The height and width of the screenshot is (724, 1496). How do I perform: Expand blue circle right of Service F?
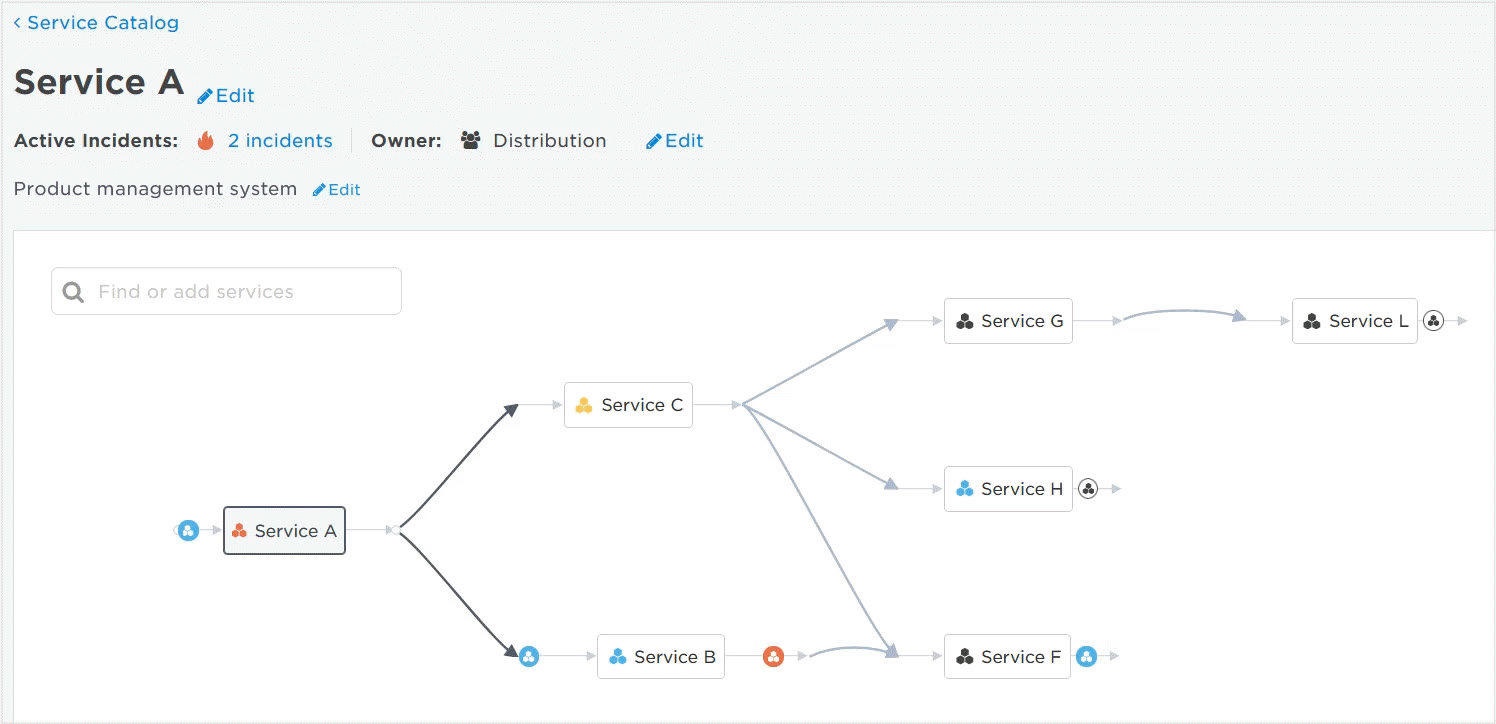coord(1086,657)
